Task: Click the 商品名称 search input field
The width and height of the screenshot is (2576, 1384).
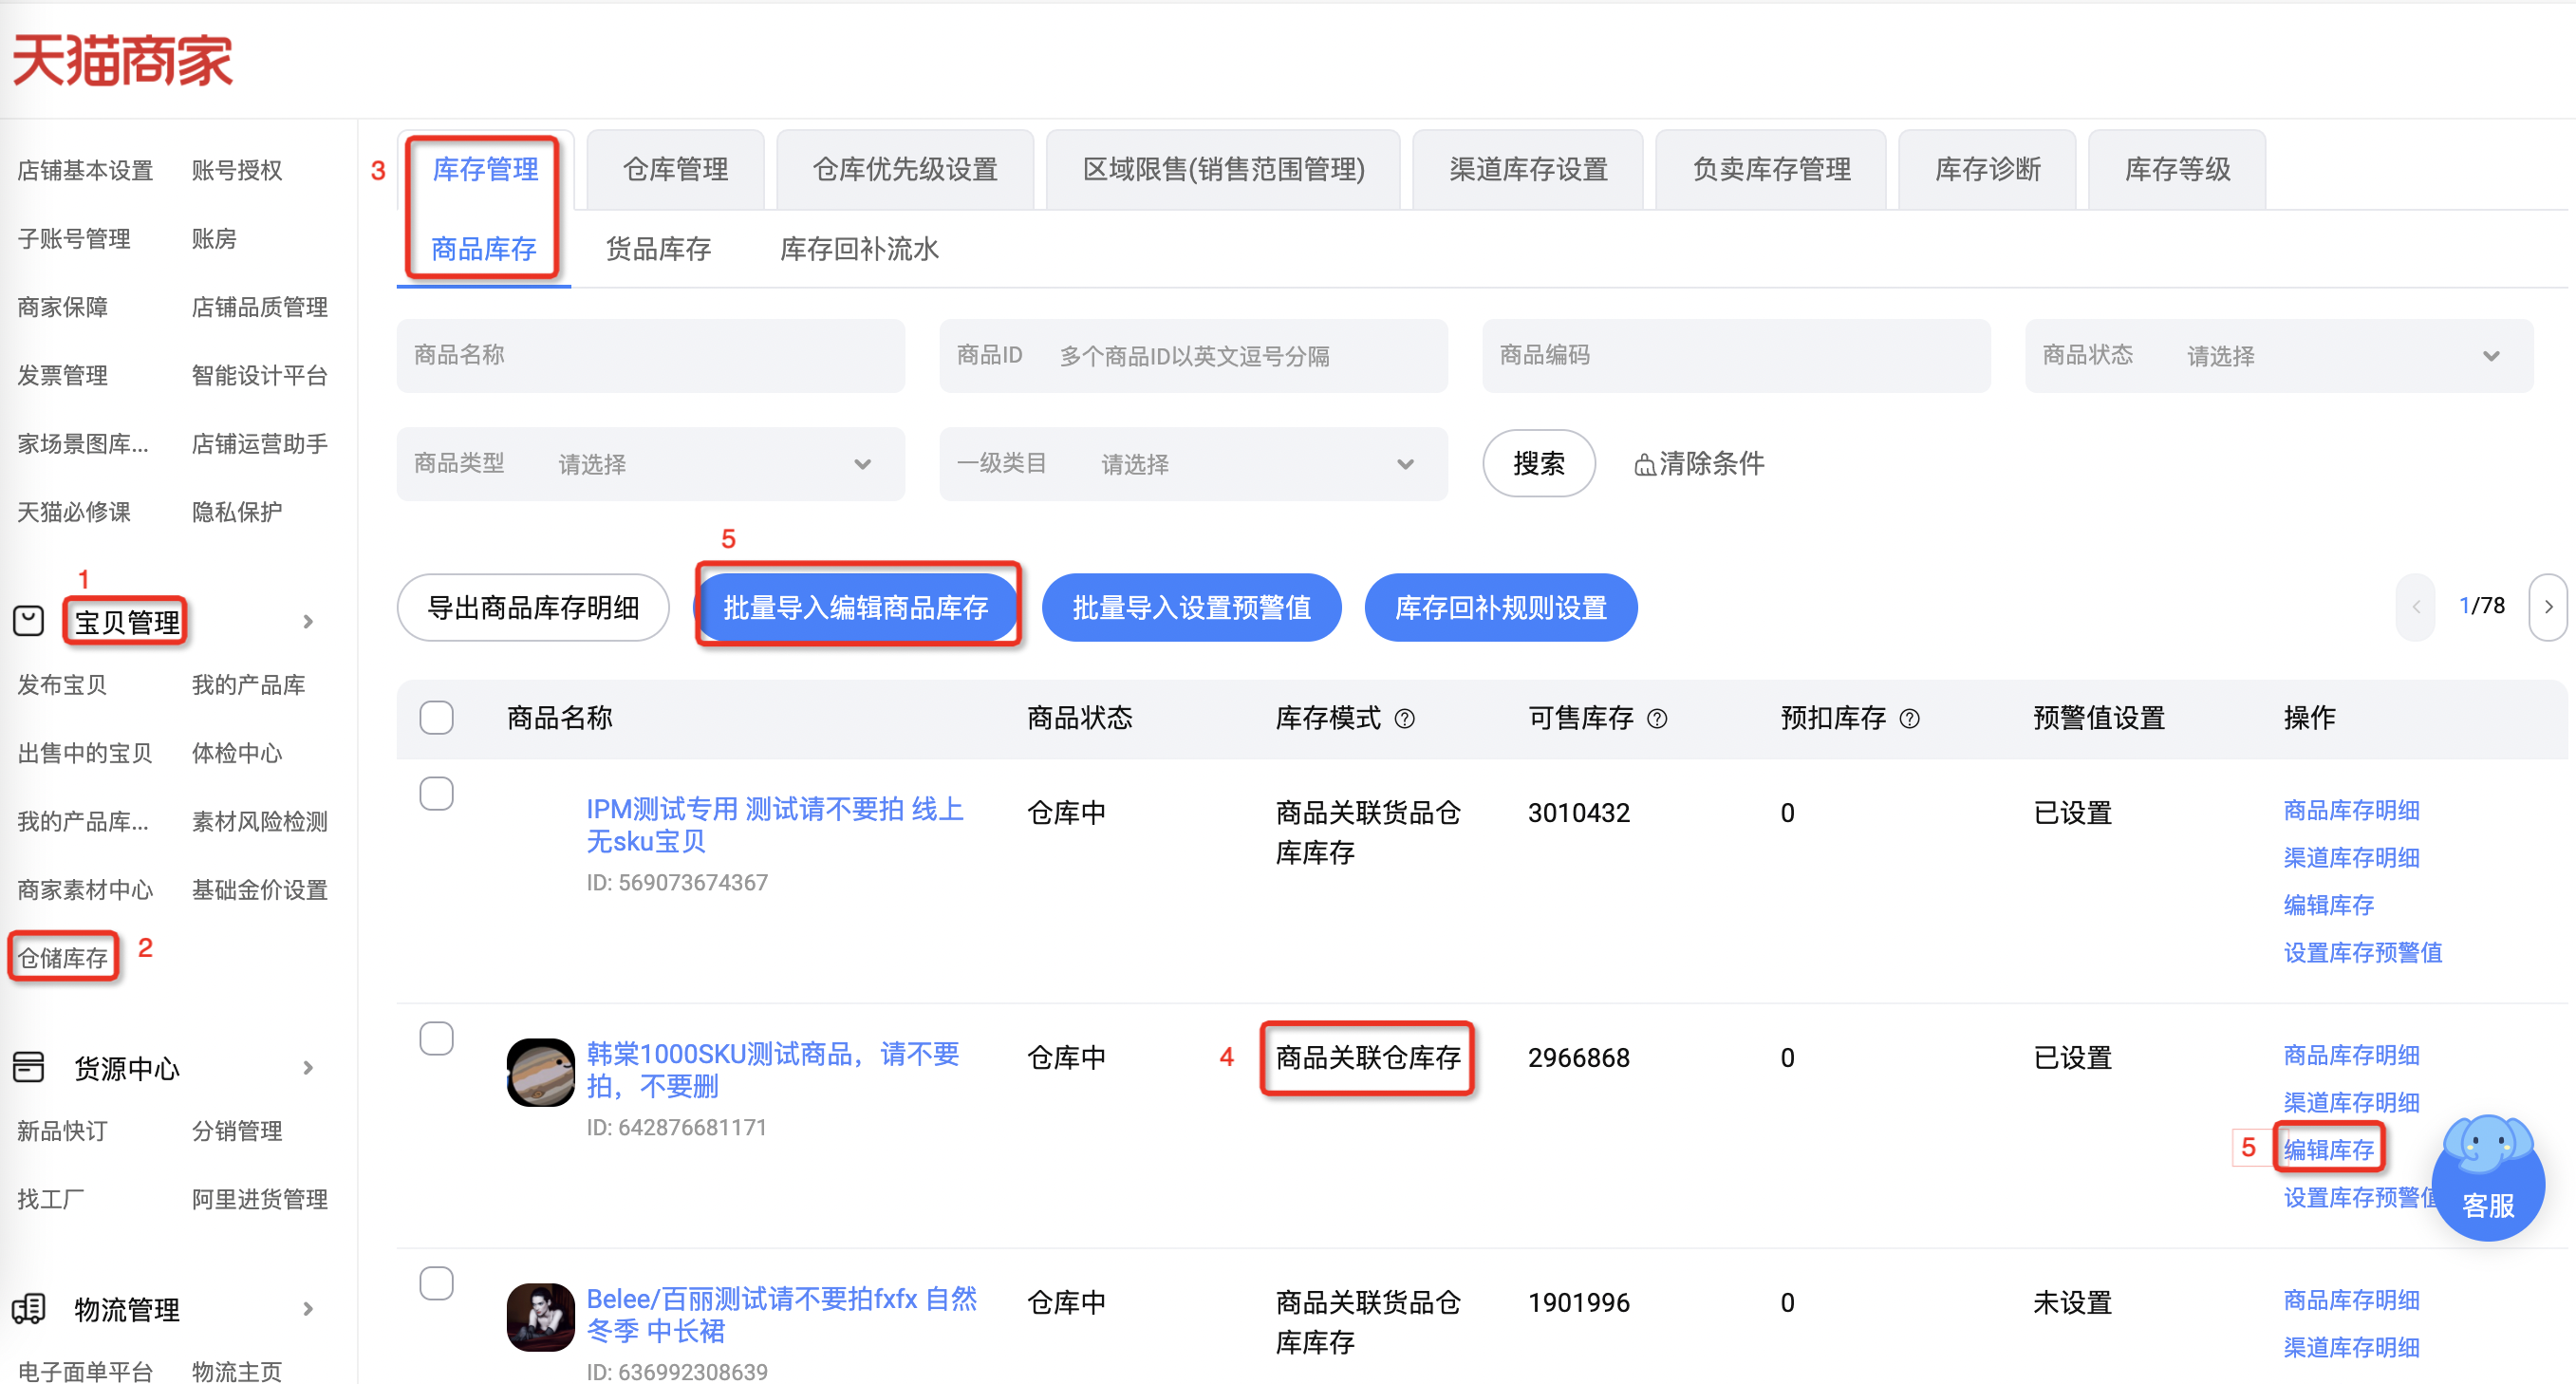Action: point(650,356)
